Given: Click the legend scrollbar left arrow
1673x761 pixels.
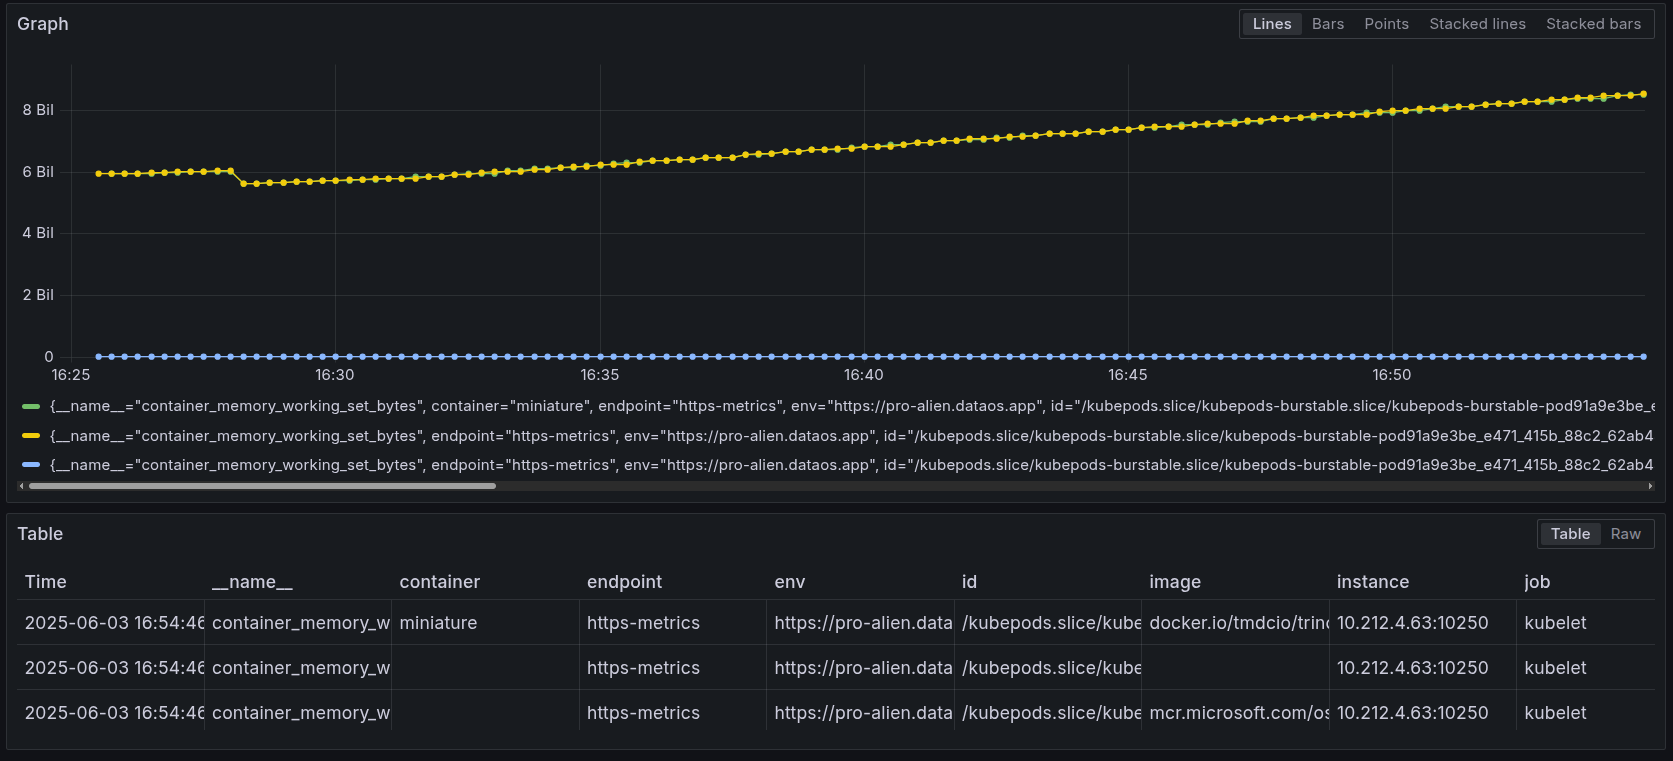Looking at the screenshot, I should pos(21,486).
